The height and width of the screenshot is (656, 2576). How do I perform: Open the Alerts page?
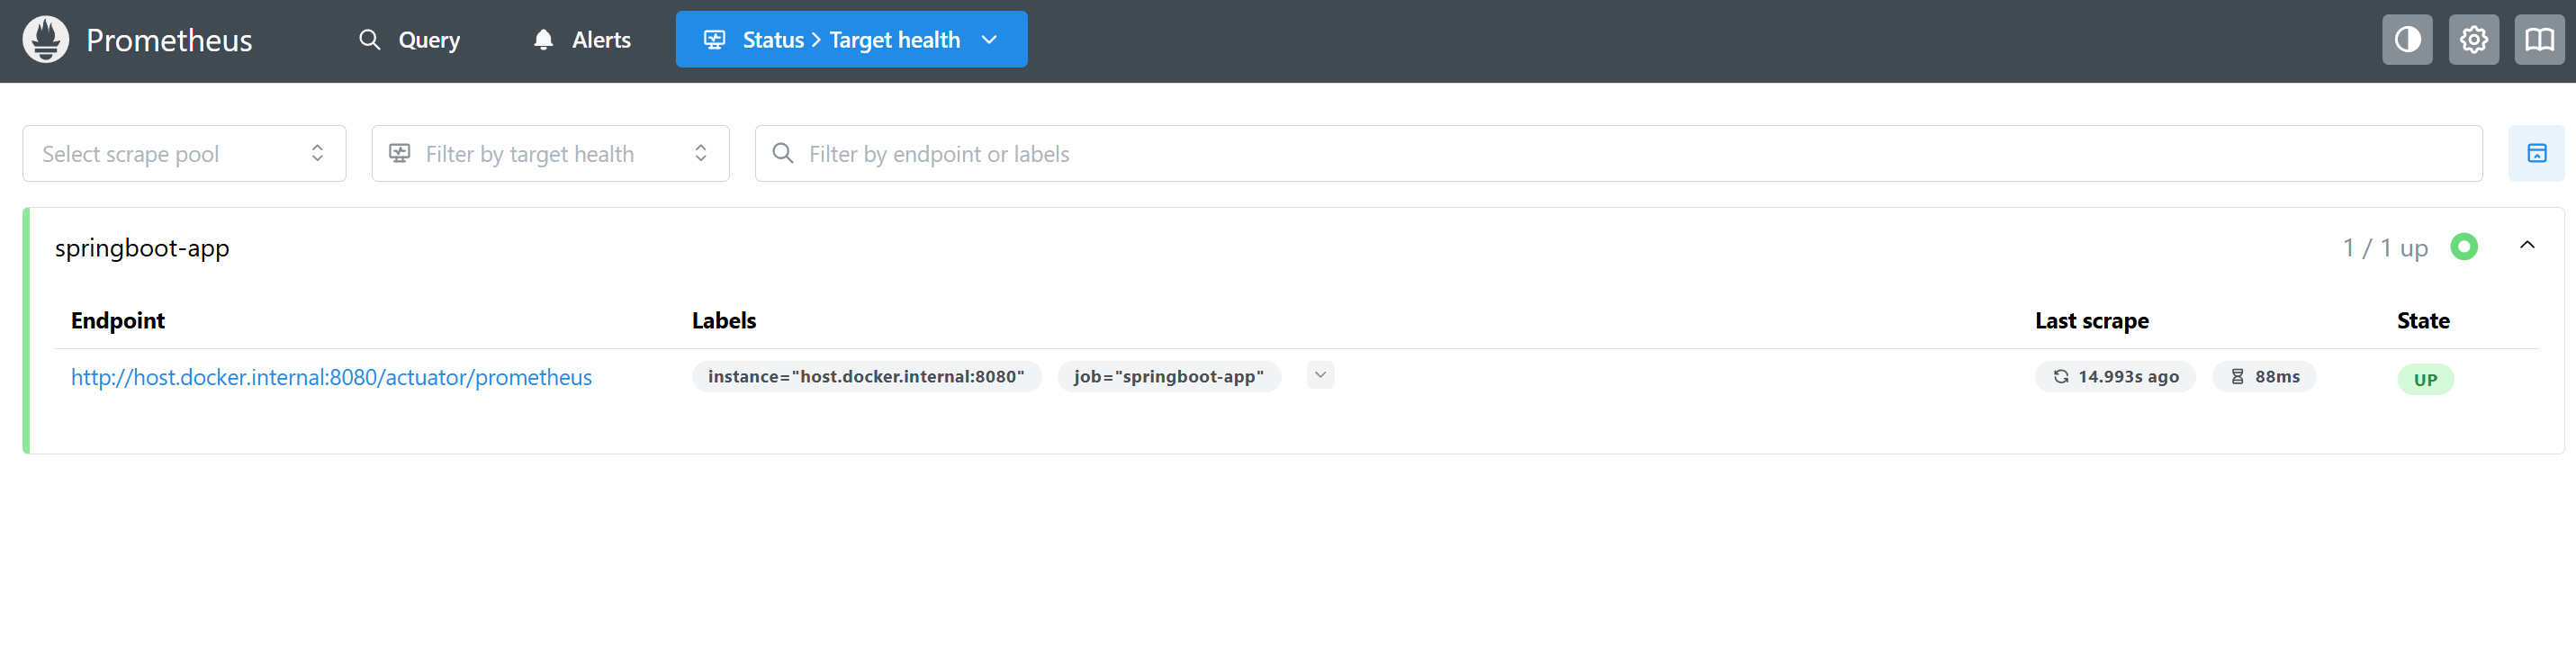click(x=582, y=40)
